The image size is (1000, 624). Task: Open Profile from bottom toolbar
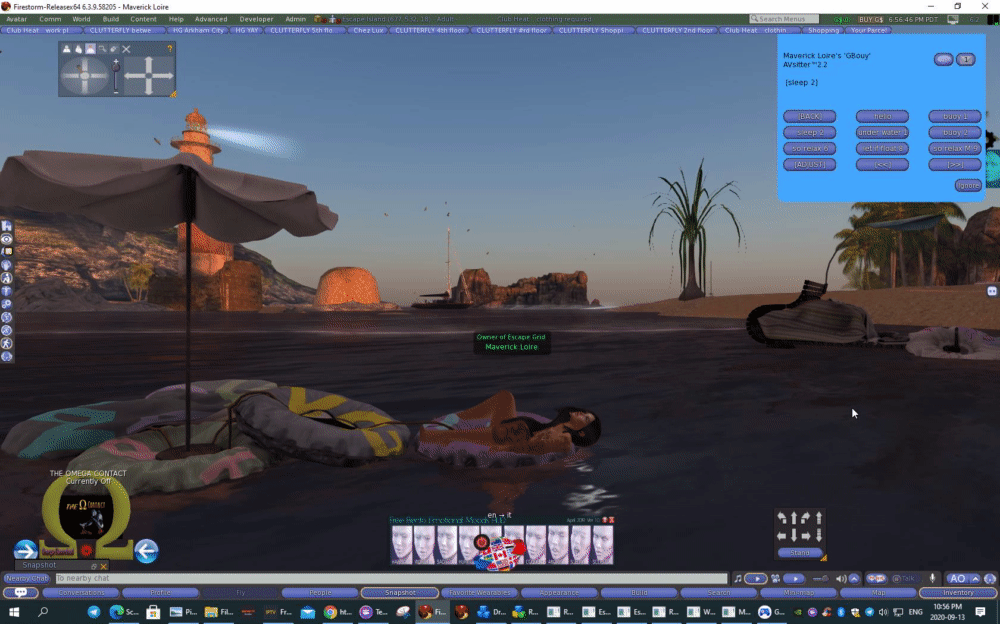[160, 593]
